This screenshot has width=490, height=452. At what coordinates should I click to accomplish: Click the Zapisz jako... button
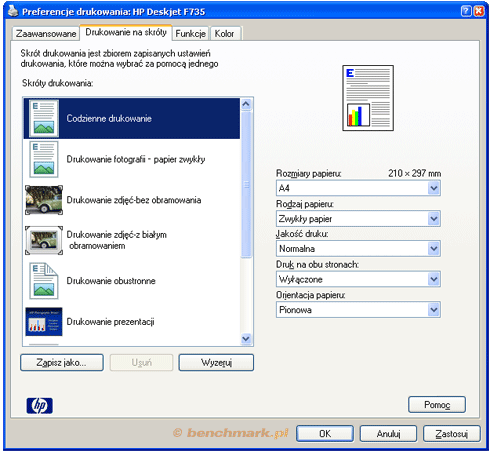[x=62, y=362]
